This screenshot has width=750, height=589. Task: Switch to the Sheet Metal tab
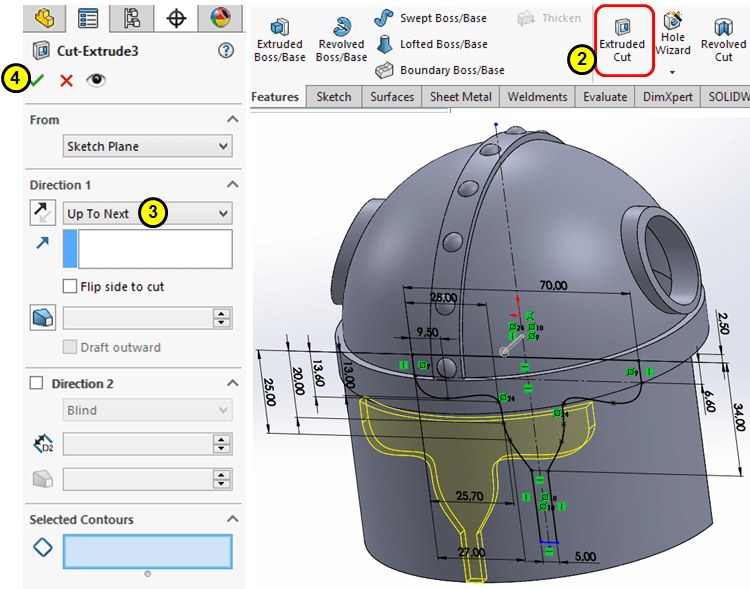point(459,97)
